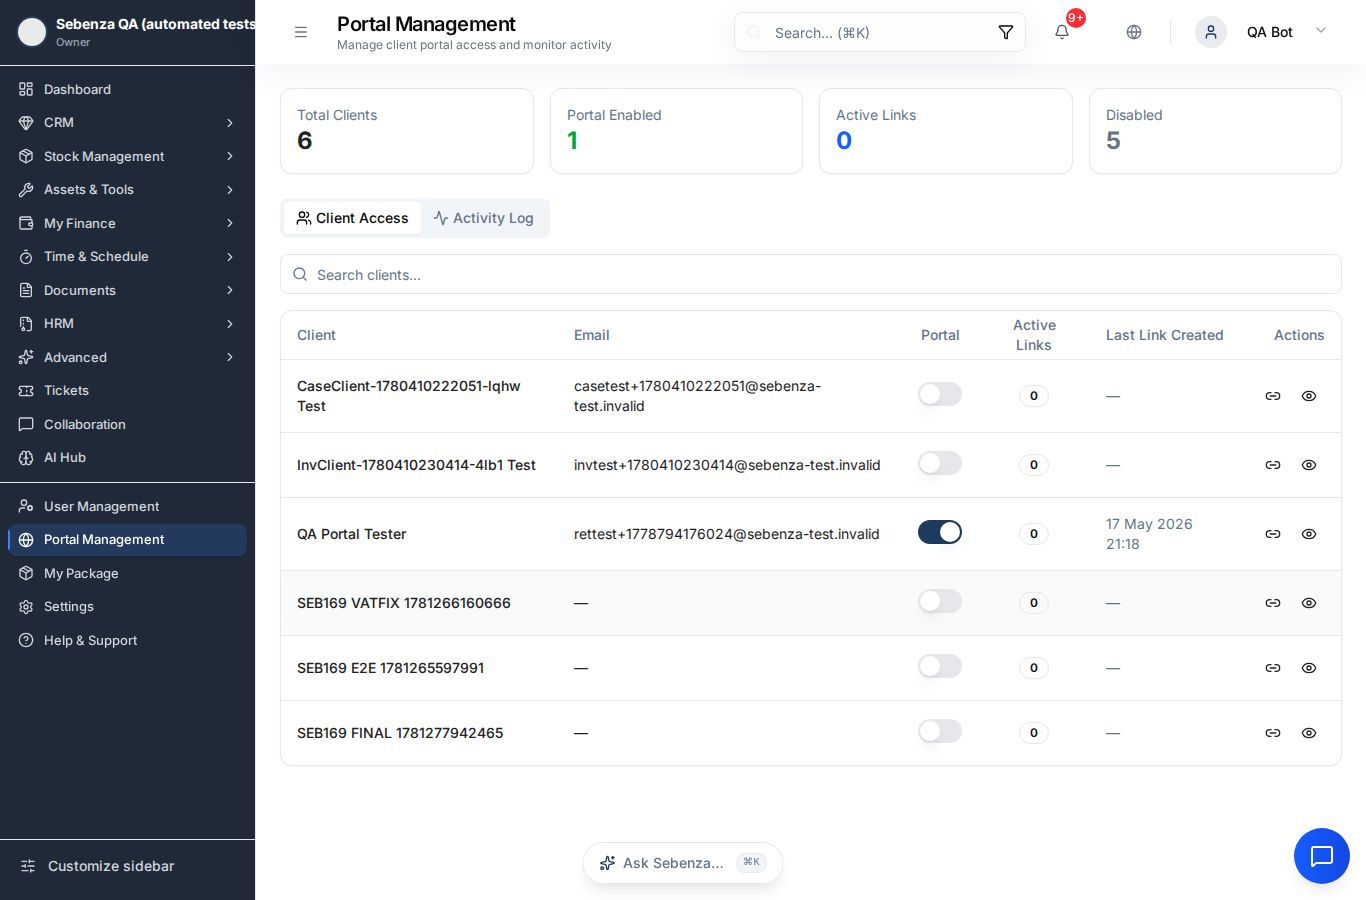Screen dimensions: 1366x900
Task: Preview portal for SEB169 VATFIX eye icon
Action: pos(1309,603)
